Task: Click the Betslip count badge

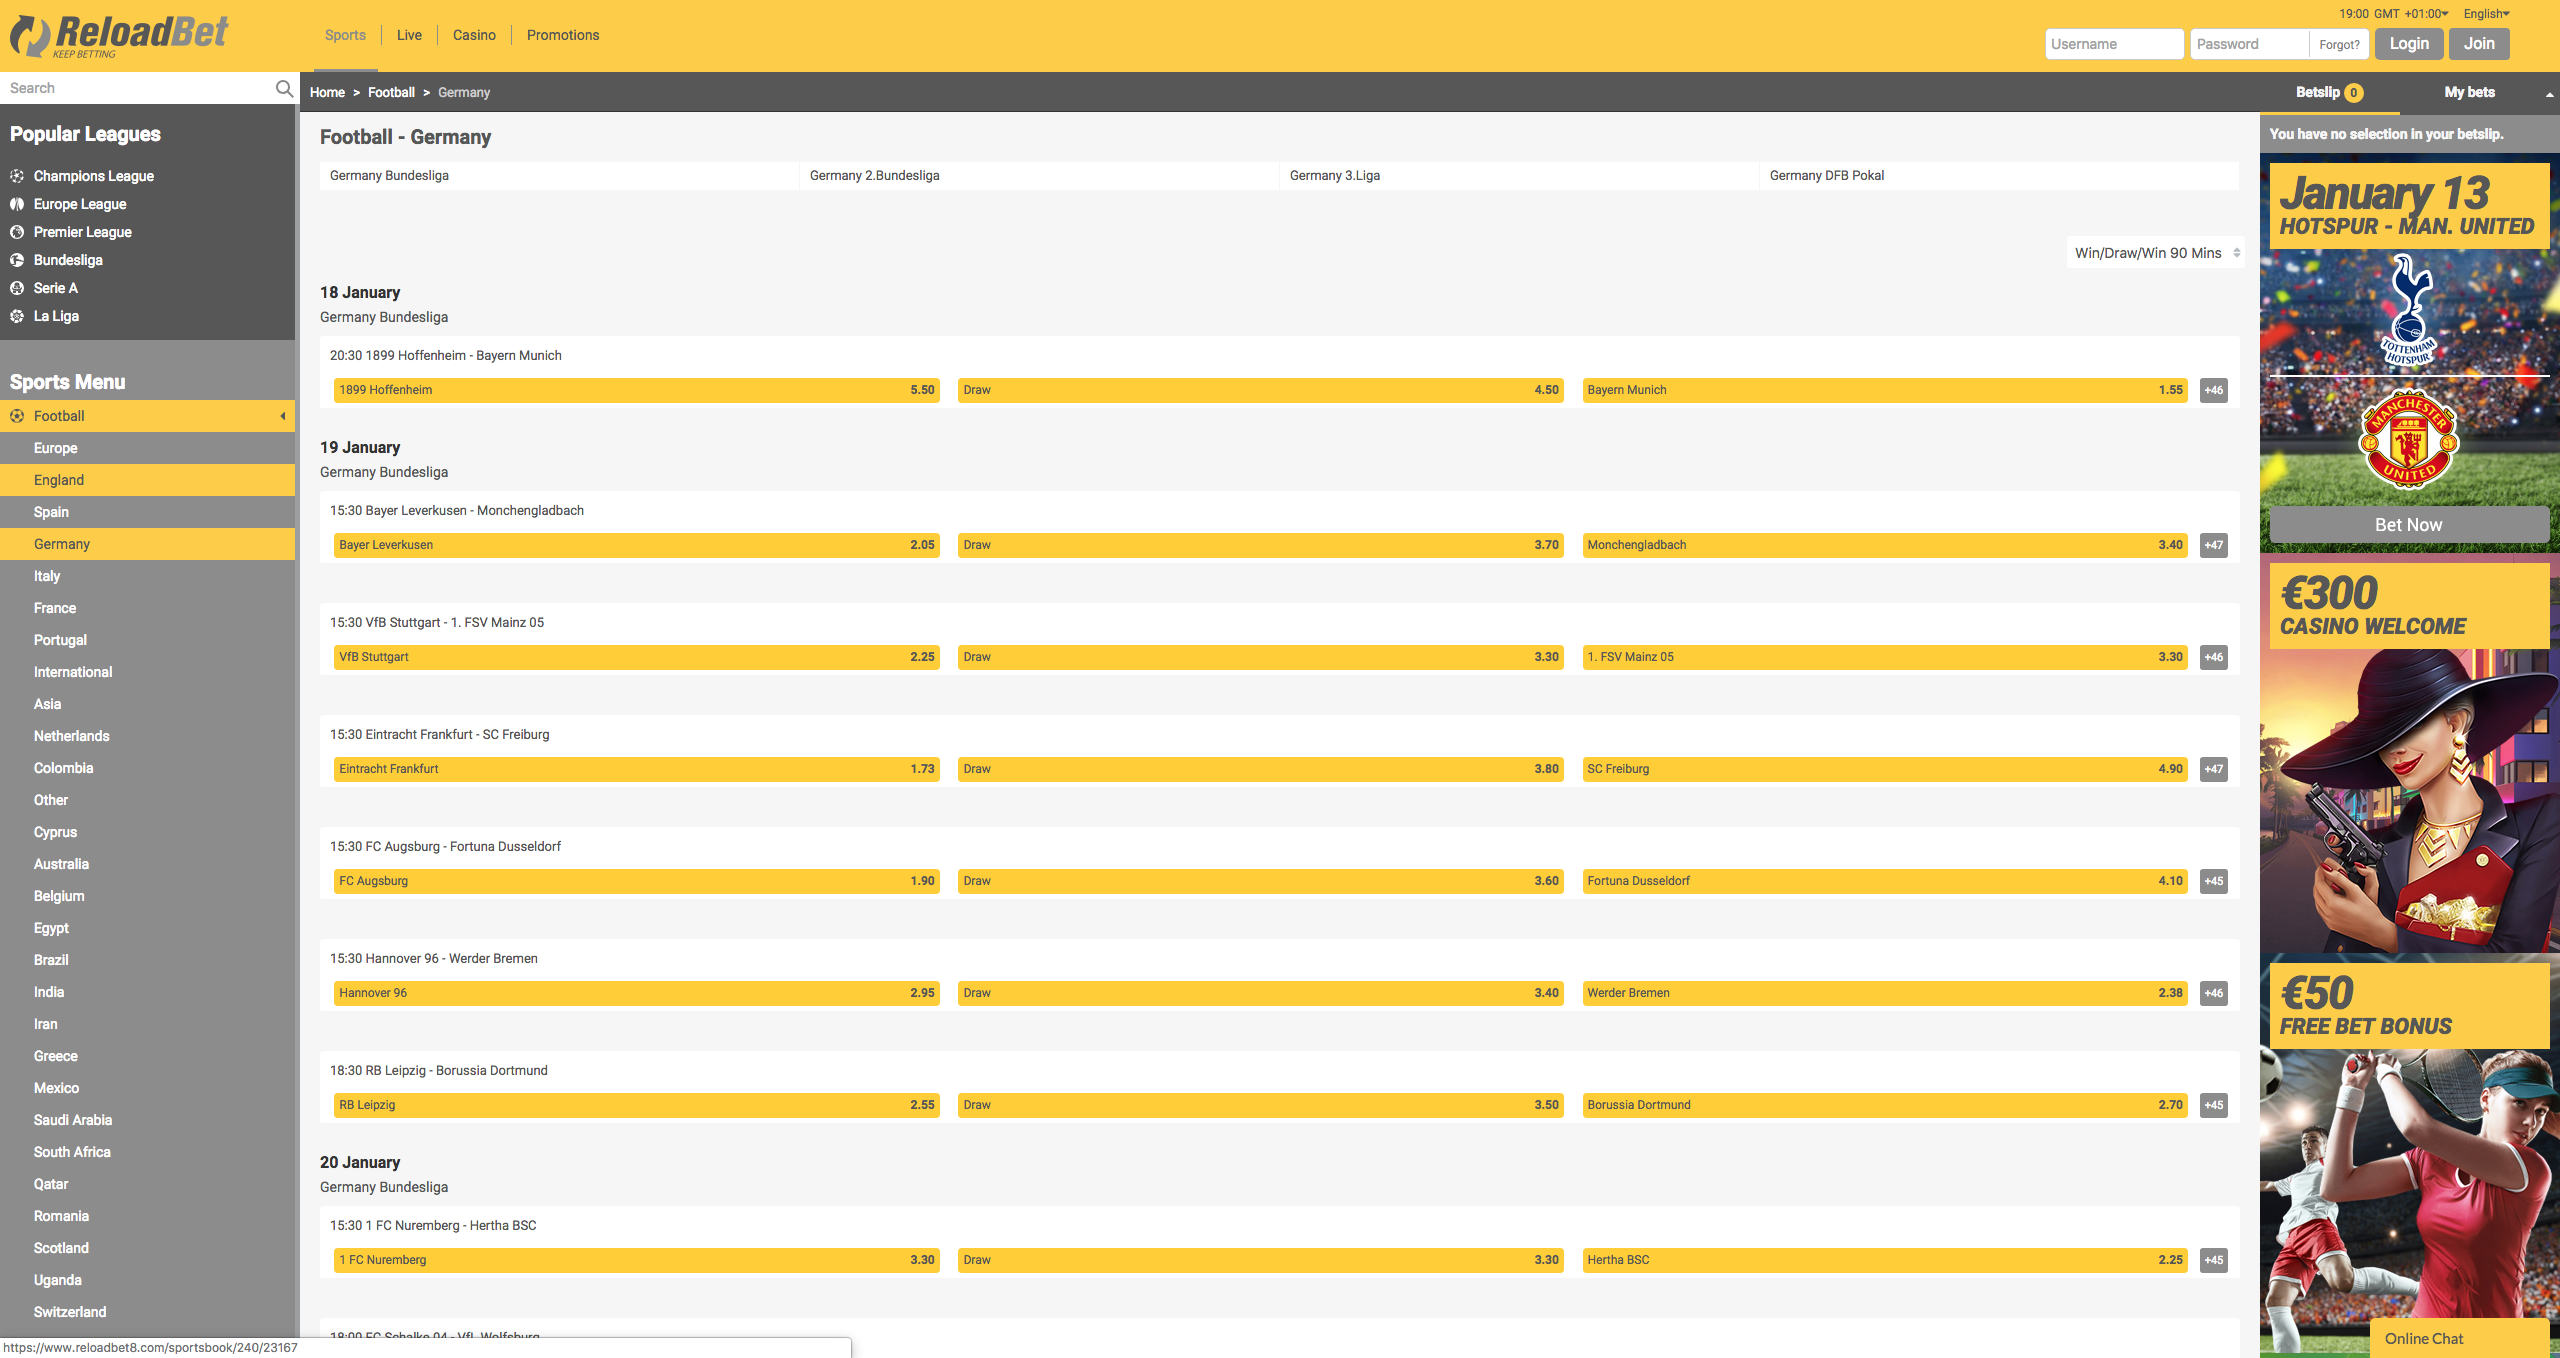Action: pos(2354,93)
